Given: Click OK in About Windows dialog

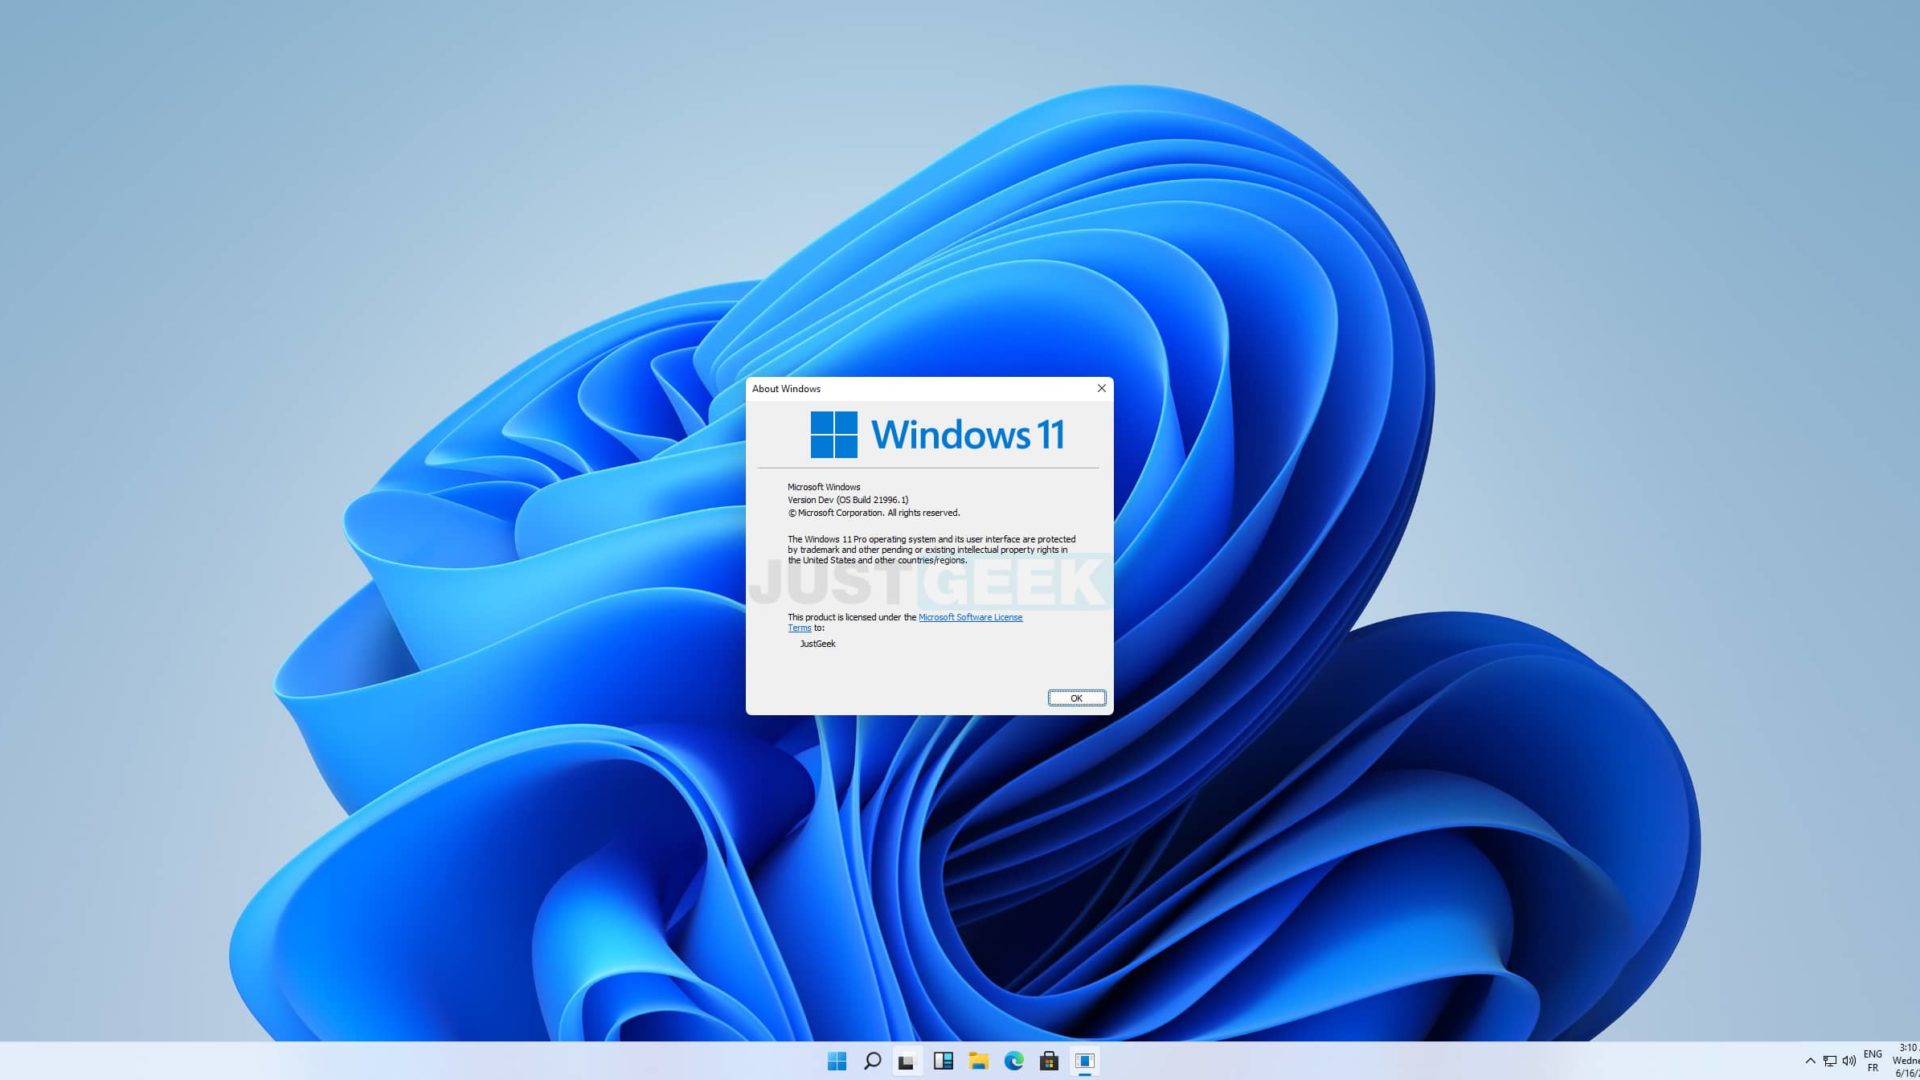Looking at the screenshot, I should click(x=1077, y=698).
